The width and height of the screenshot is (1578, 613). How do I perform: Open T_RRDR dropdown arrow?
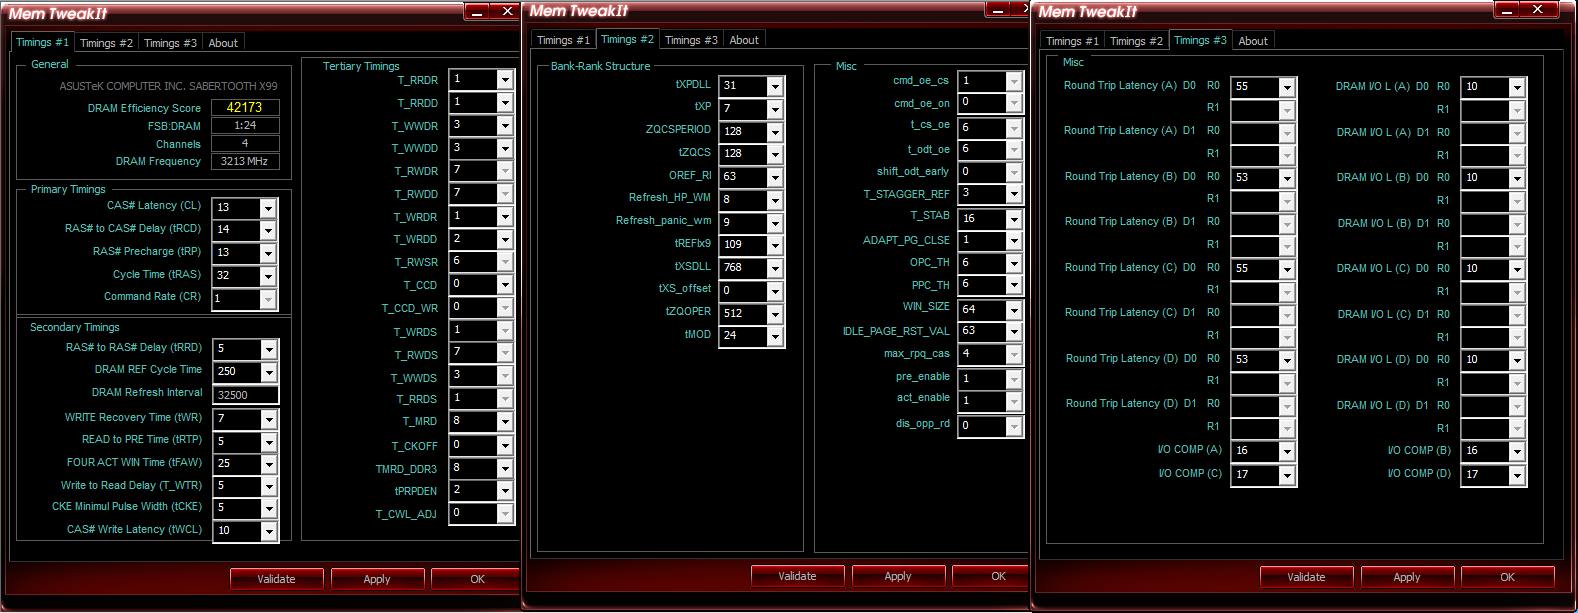click(x=505, y=79)
